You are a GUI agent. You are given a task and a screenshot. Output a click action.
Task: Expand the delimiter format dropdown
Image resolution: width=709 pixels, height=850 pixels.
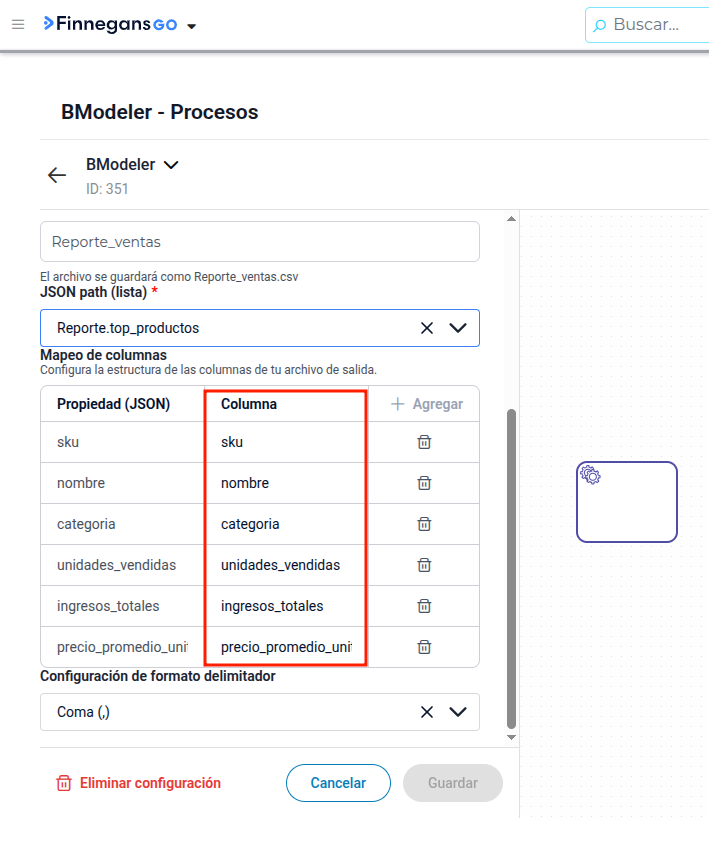pos(458,712)
